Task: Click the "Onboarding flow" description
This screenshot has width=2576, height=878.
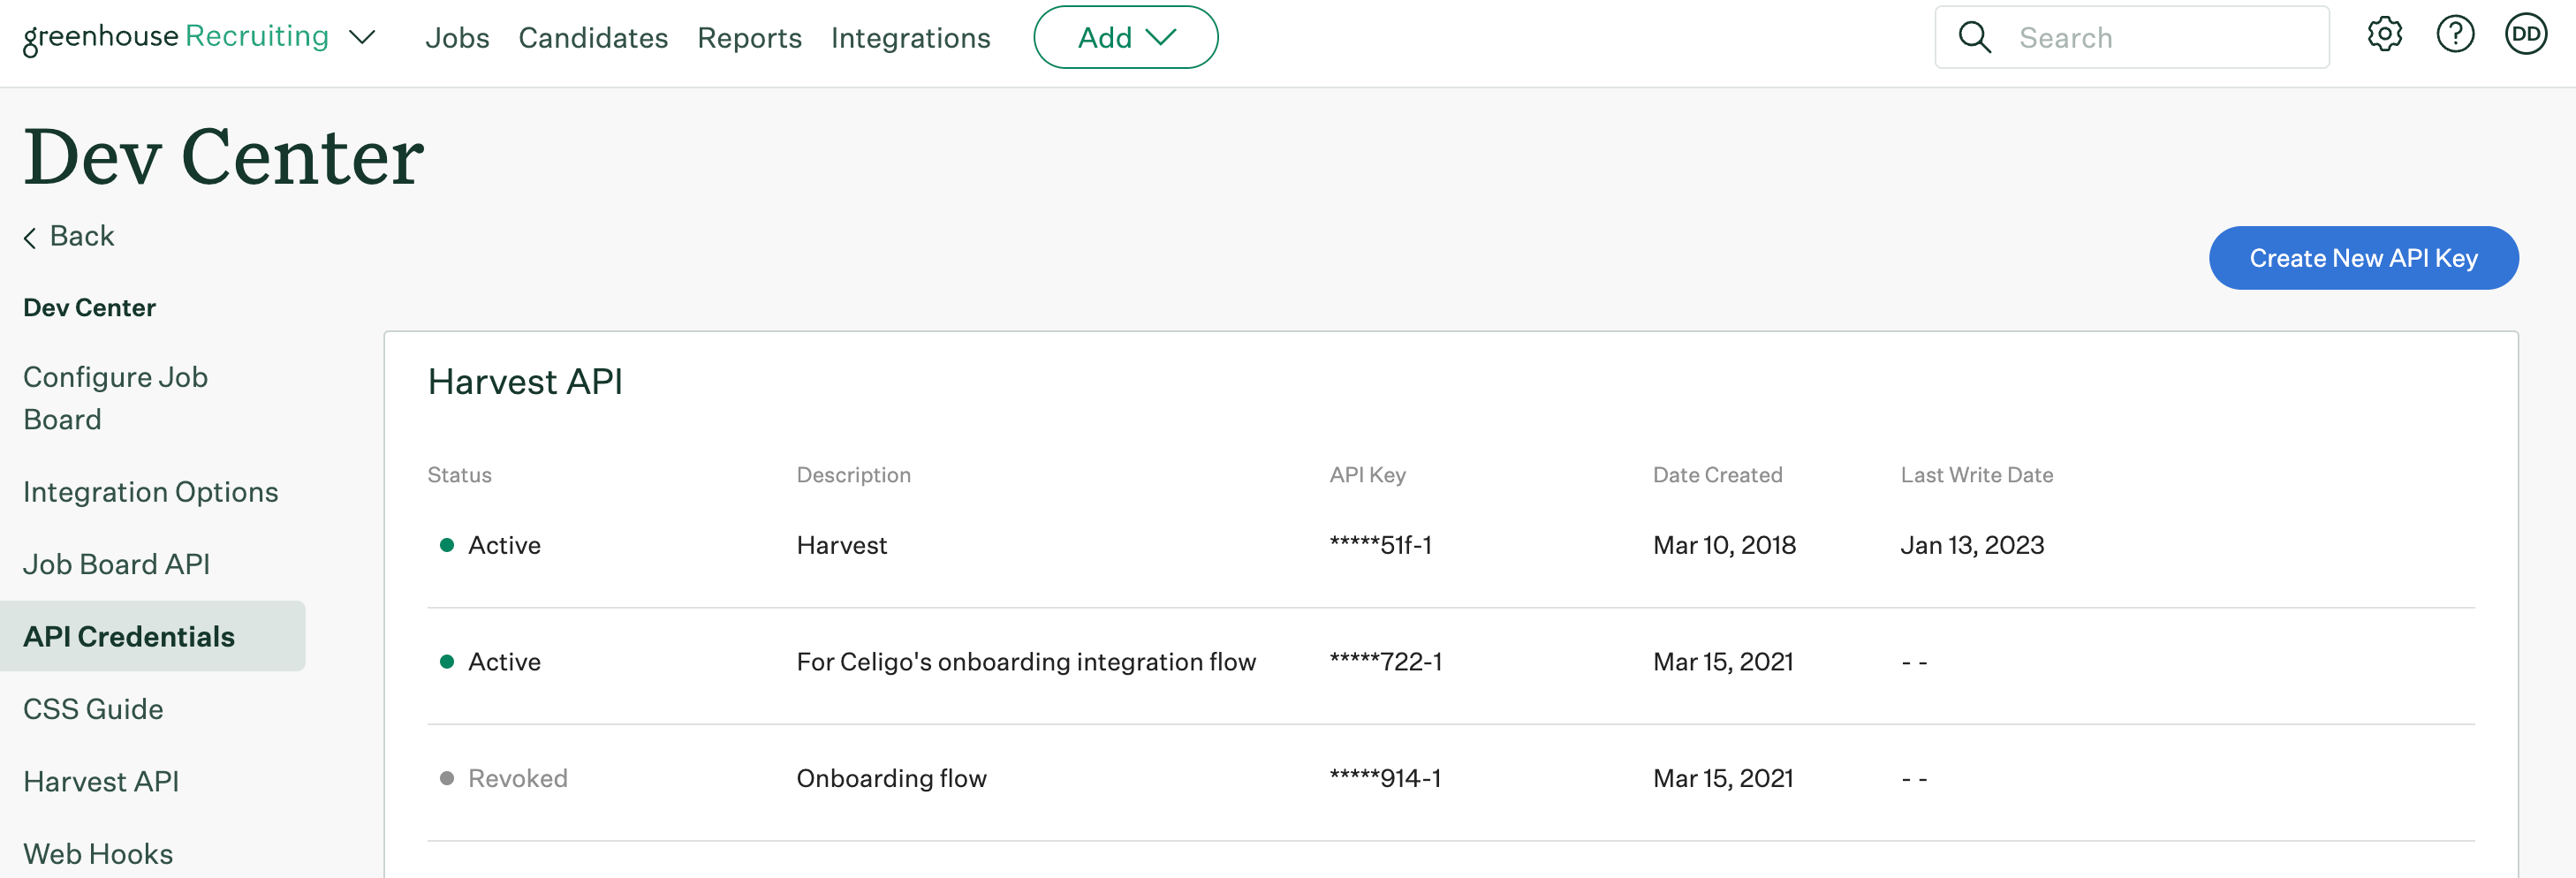Action: [891, 778]
